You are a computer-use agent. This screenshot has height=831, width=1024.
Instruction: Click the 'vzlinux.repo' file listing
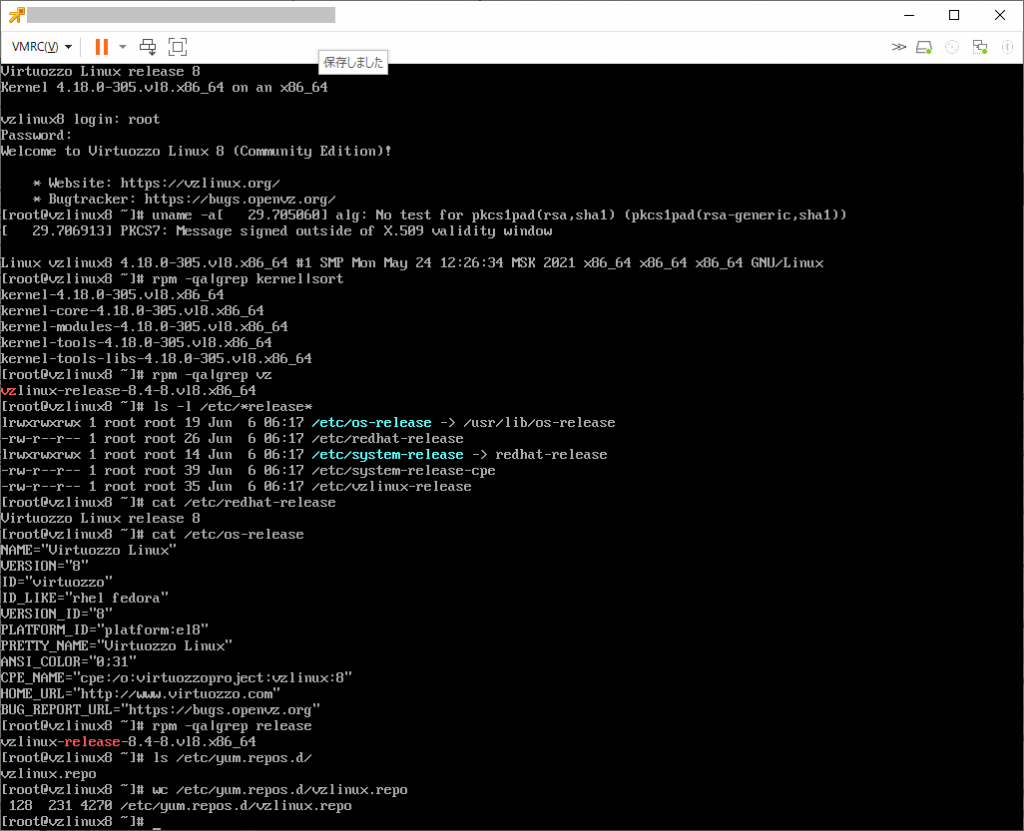click(x=48, y=774)
